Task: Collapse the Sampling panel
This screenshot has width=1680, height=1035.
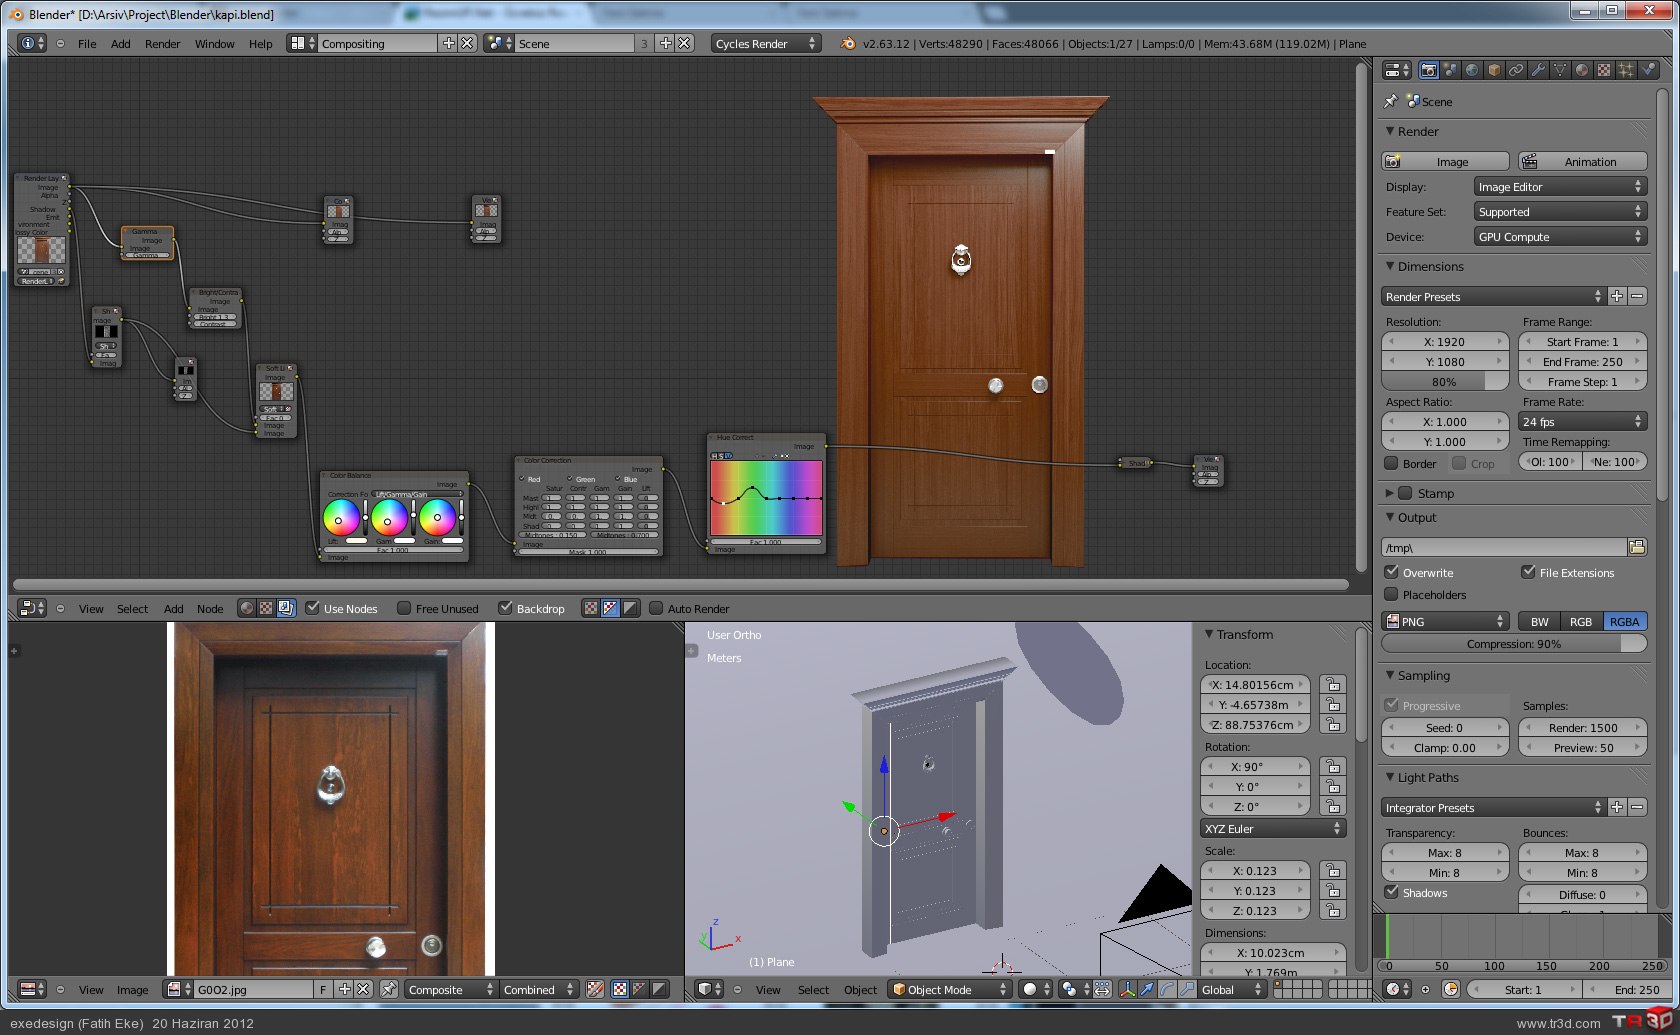Action: tap(1390, 675)
